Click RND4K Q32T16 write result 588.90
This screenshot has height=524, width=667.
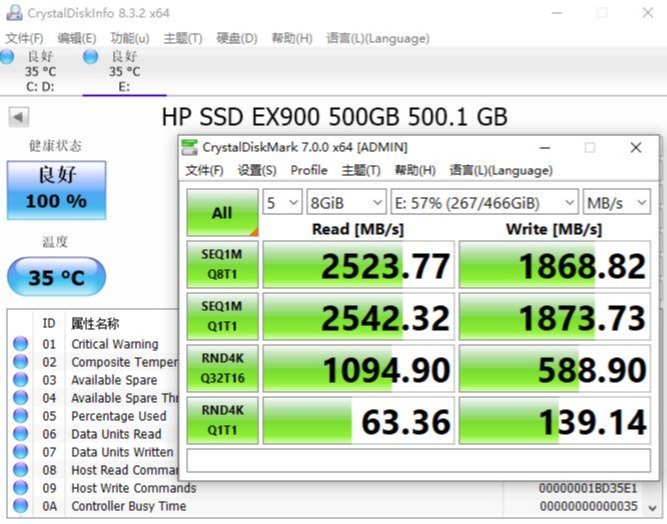pyautogui.click(x=555, y=368)
